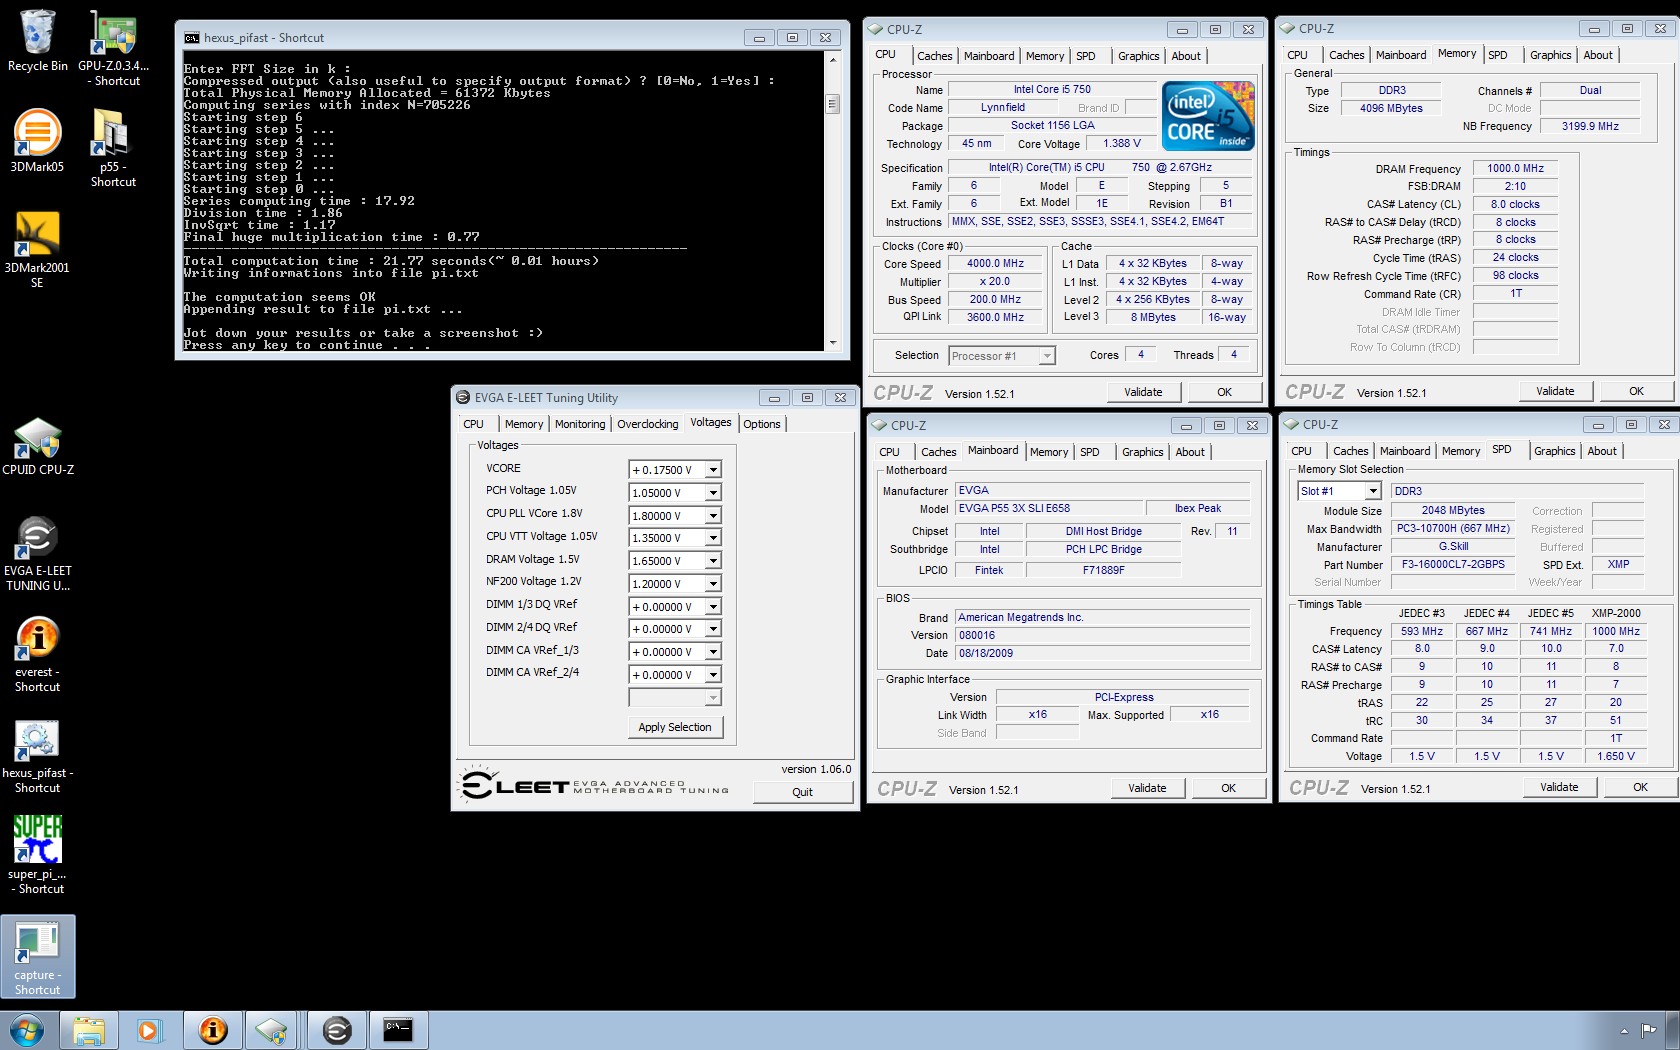Click OK in the CPU-Z SPD window
Screen dimensions: 1680x1050
[1640, 787]
